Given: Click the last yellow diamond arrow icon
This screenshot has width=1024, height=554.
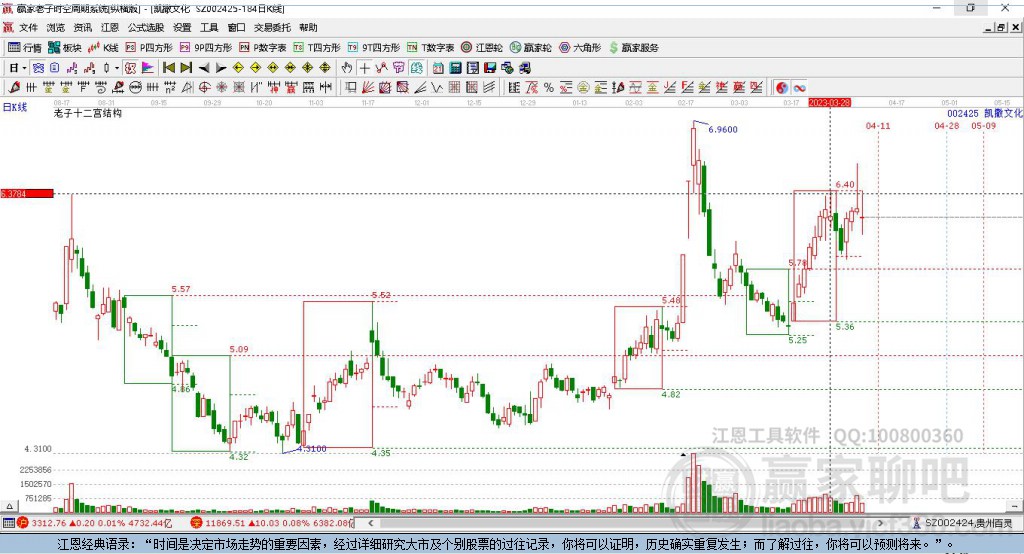Looking at the screenshot, I should click(325, 68).
